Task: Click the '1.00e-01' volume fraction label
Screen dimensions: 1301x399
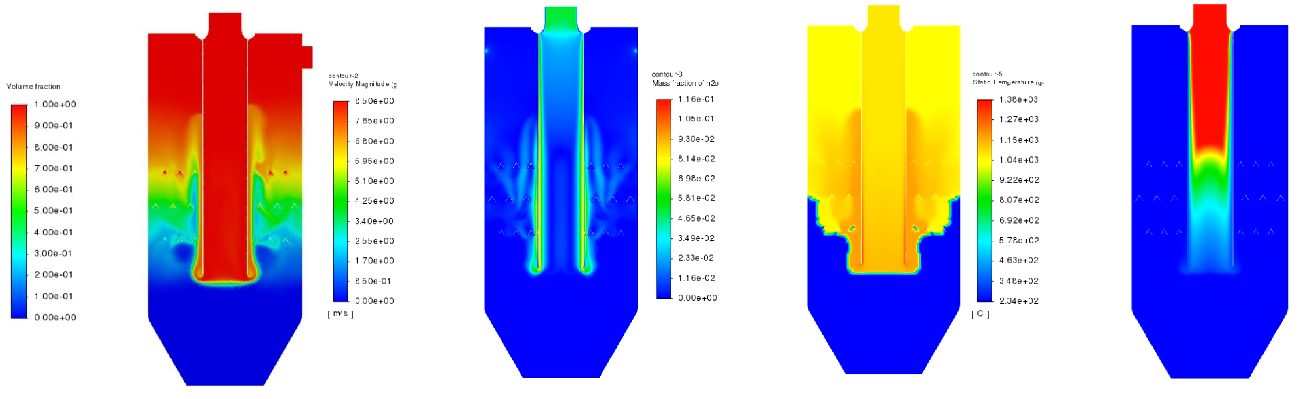Action: click(x=55, y=297)
